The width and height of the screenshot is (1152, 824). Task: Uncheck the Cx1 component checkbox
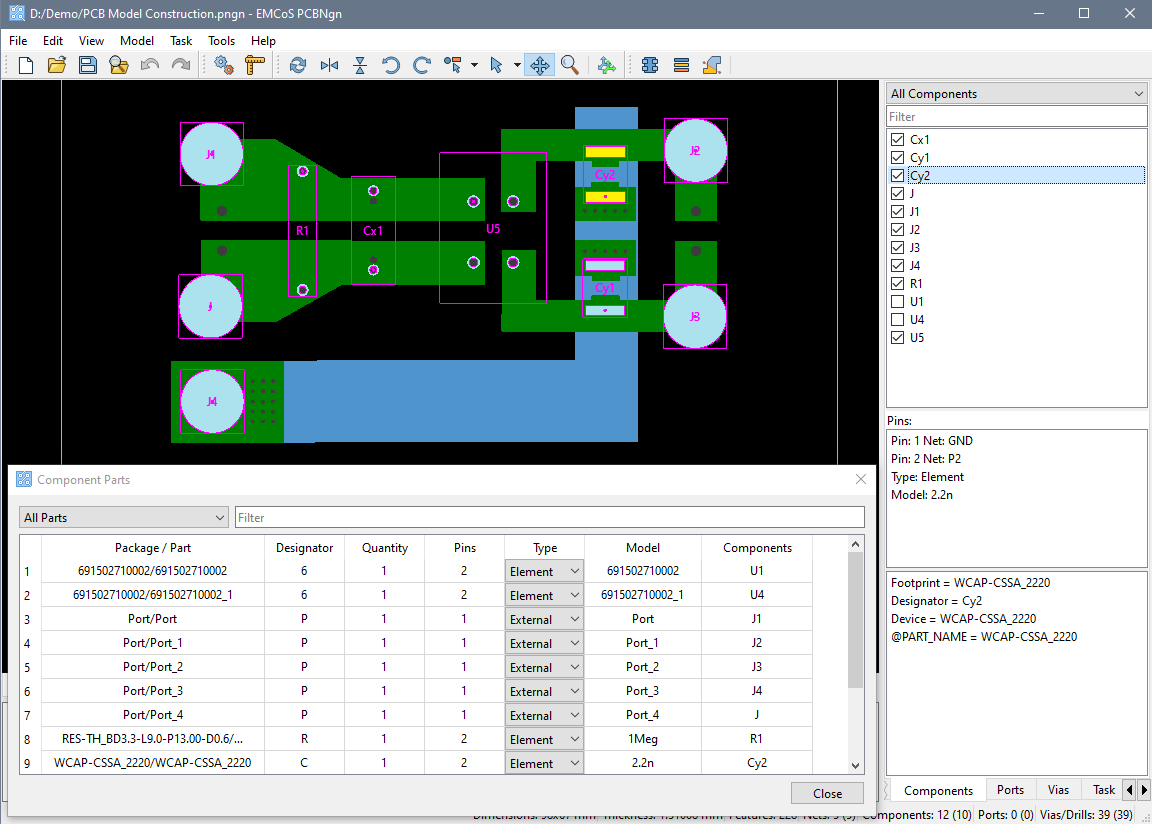897,140
